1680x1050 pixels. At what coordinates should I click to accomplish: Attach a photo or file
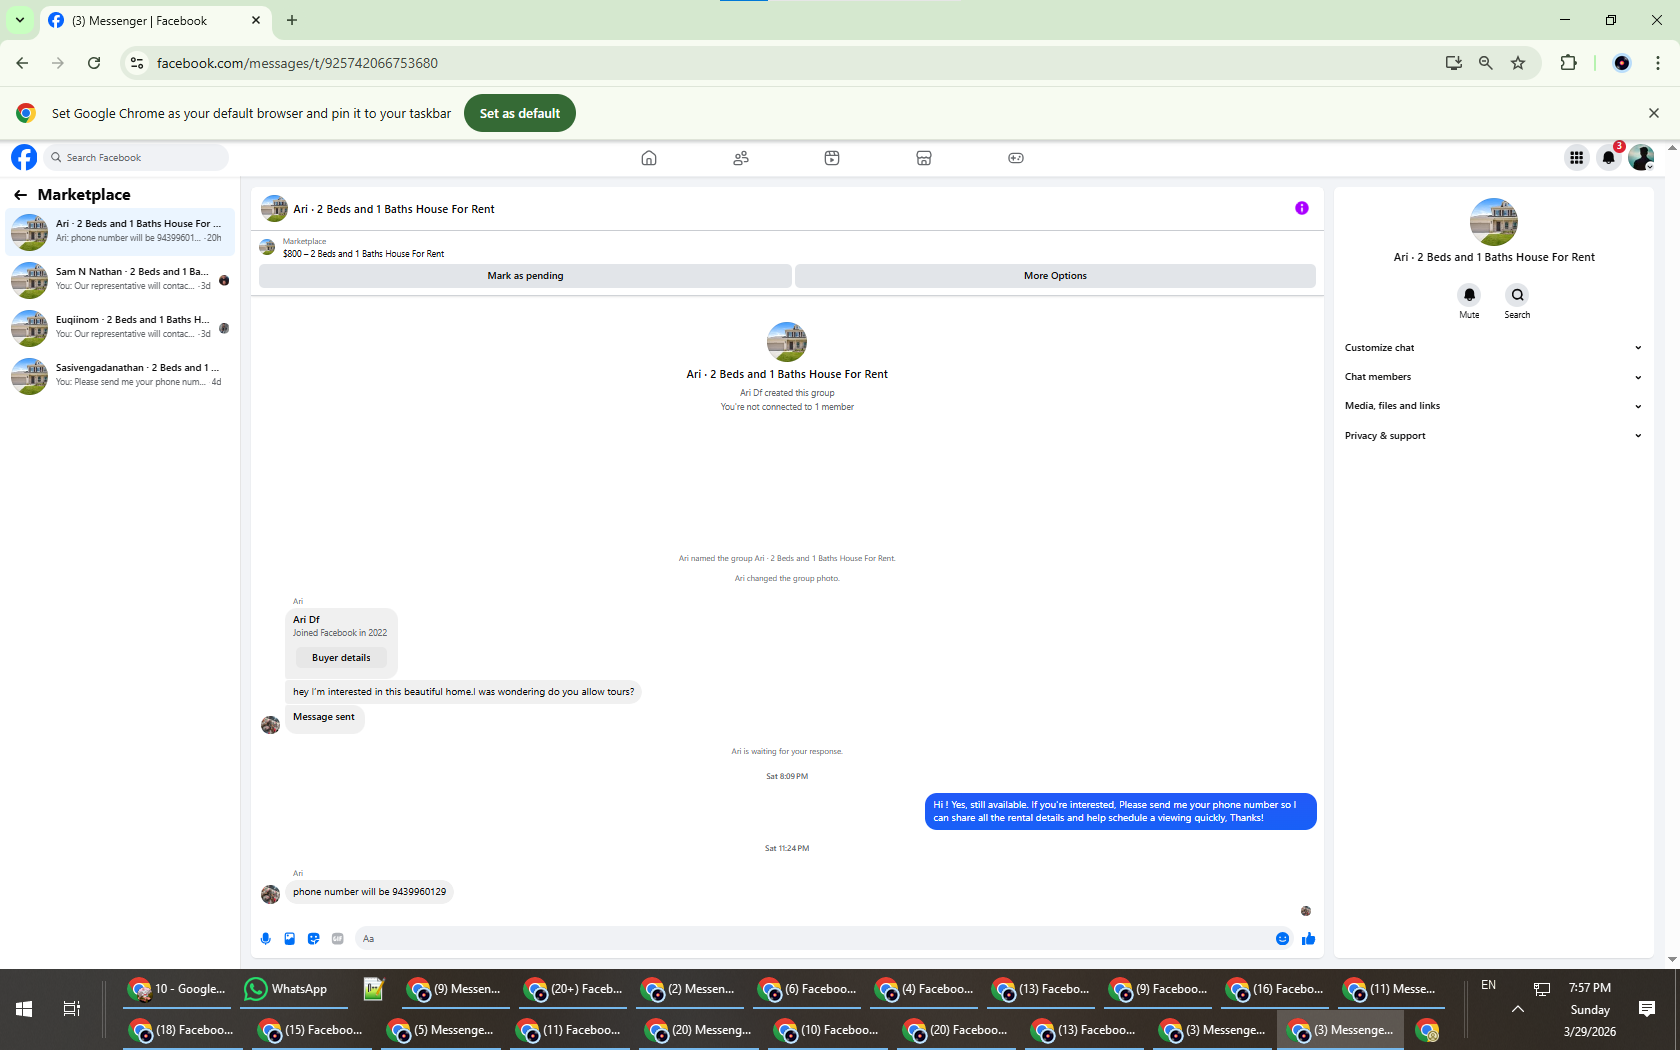coord(290,939)
